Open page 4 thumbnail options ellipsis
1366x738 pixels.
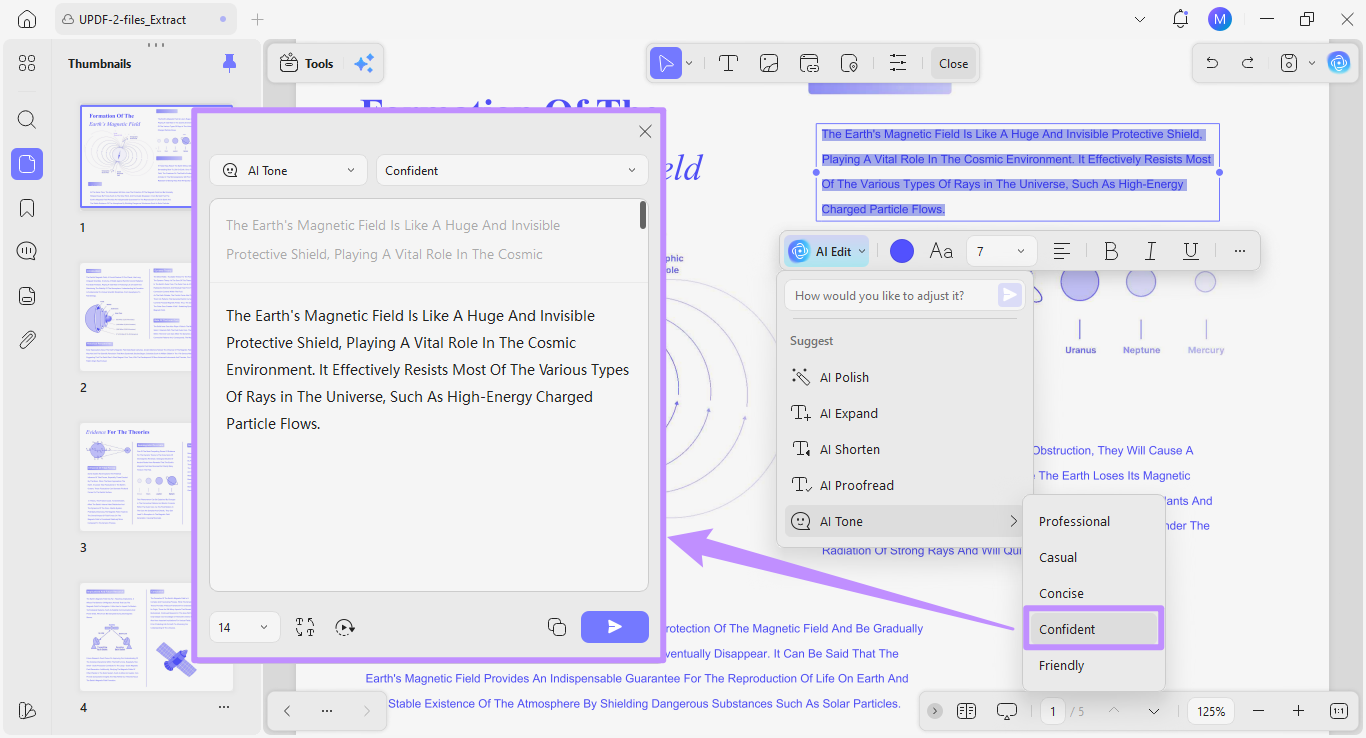tap(223, 706)
